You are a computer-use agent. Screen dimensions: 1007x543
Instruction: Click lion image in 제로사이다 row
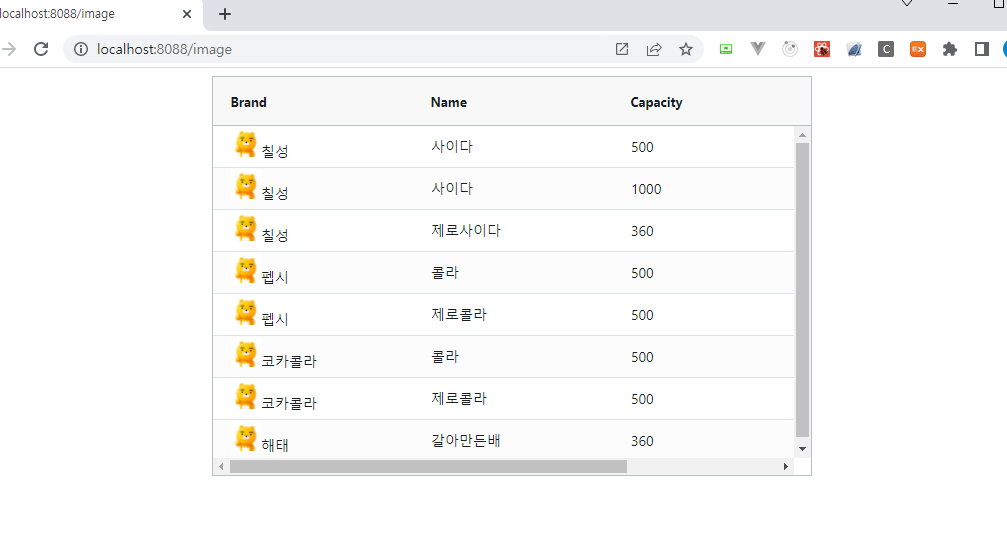pos(245,228)
